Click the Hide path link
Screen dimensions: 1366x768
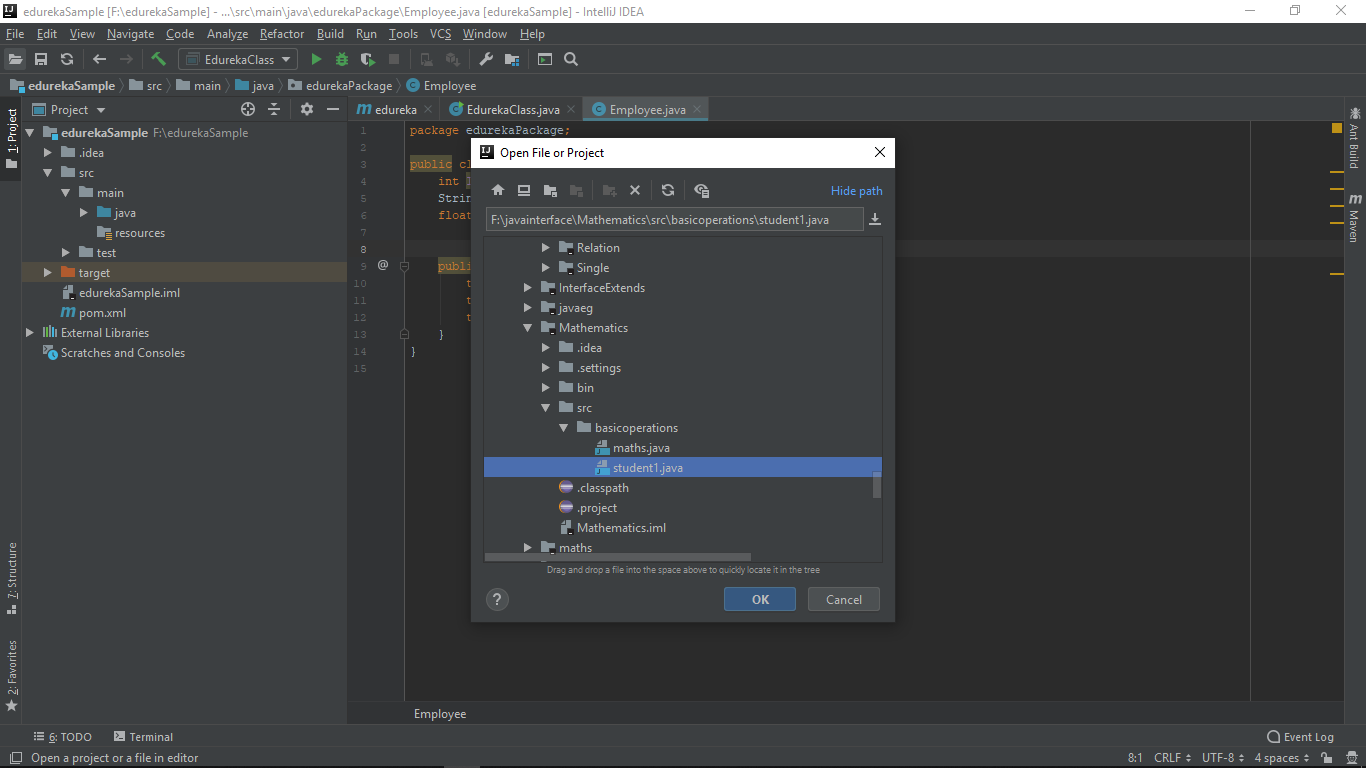857,191
